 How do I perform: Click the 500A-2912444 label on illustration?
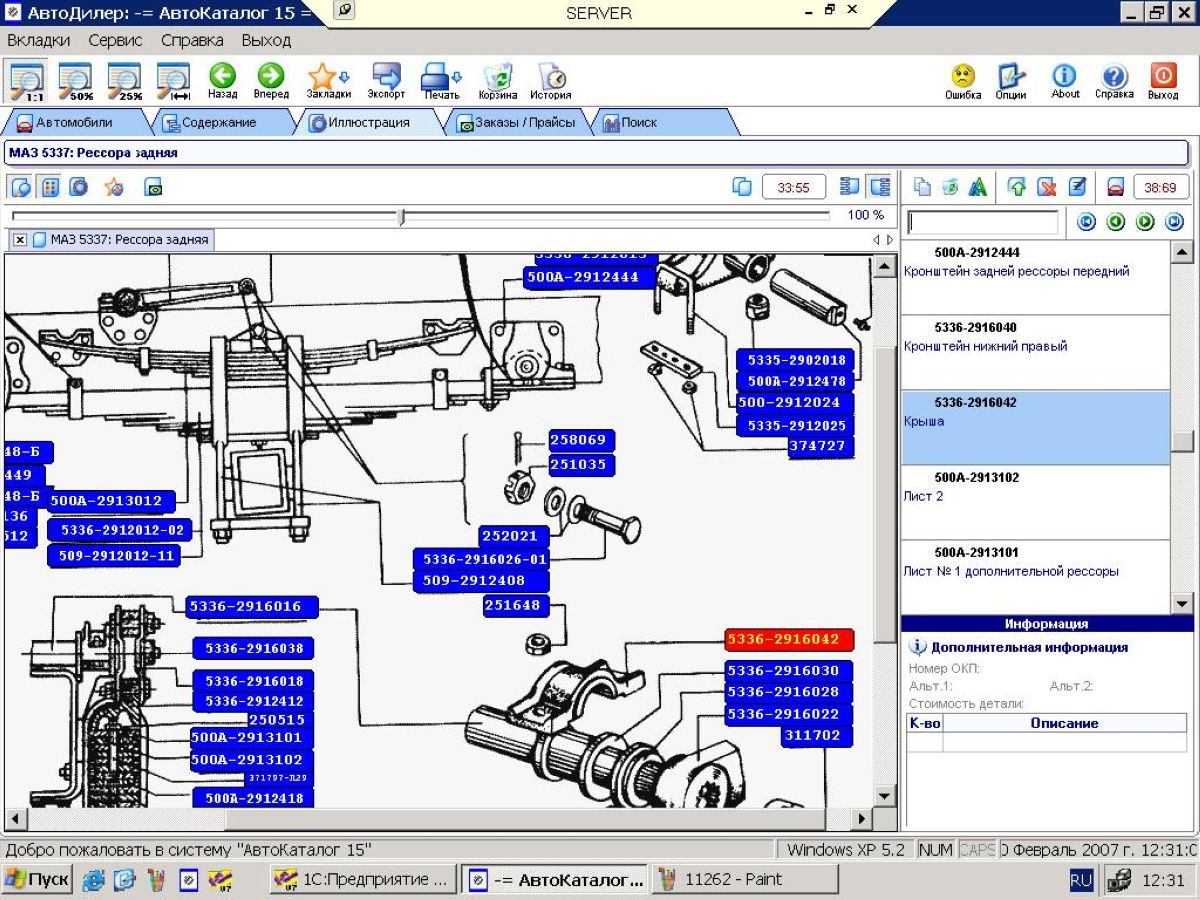[589, 278]
